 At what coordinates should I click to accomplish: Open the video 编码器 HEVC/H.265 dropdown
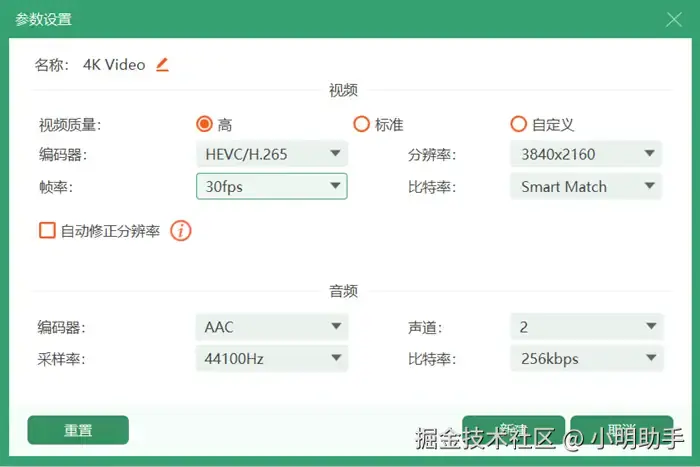(x=272, y=154)
